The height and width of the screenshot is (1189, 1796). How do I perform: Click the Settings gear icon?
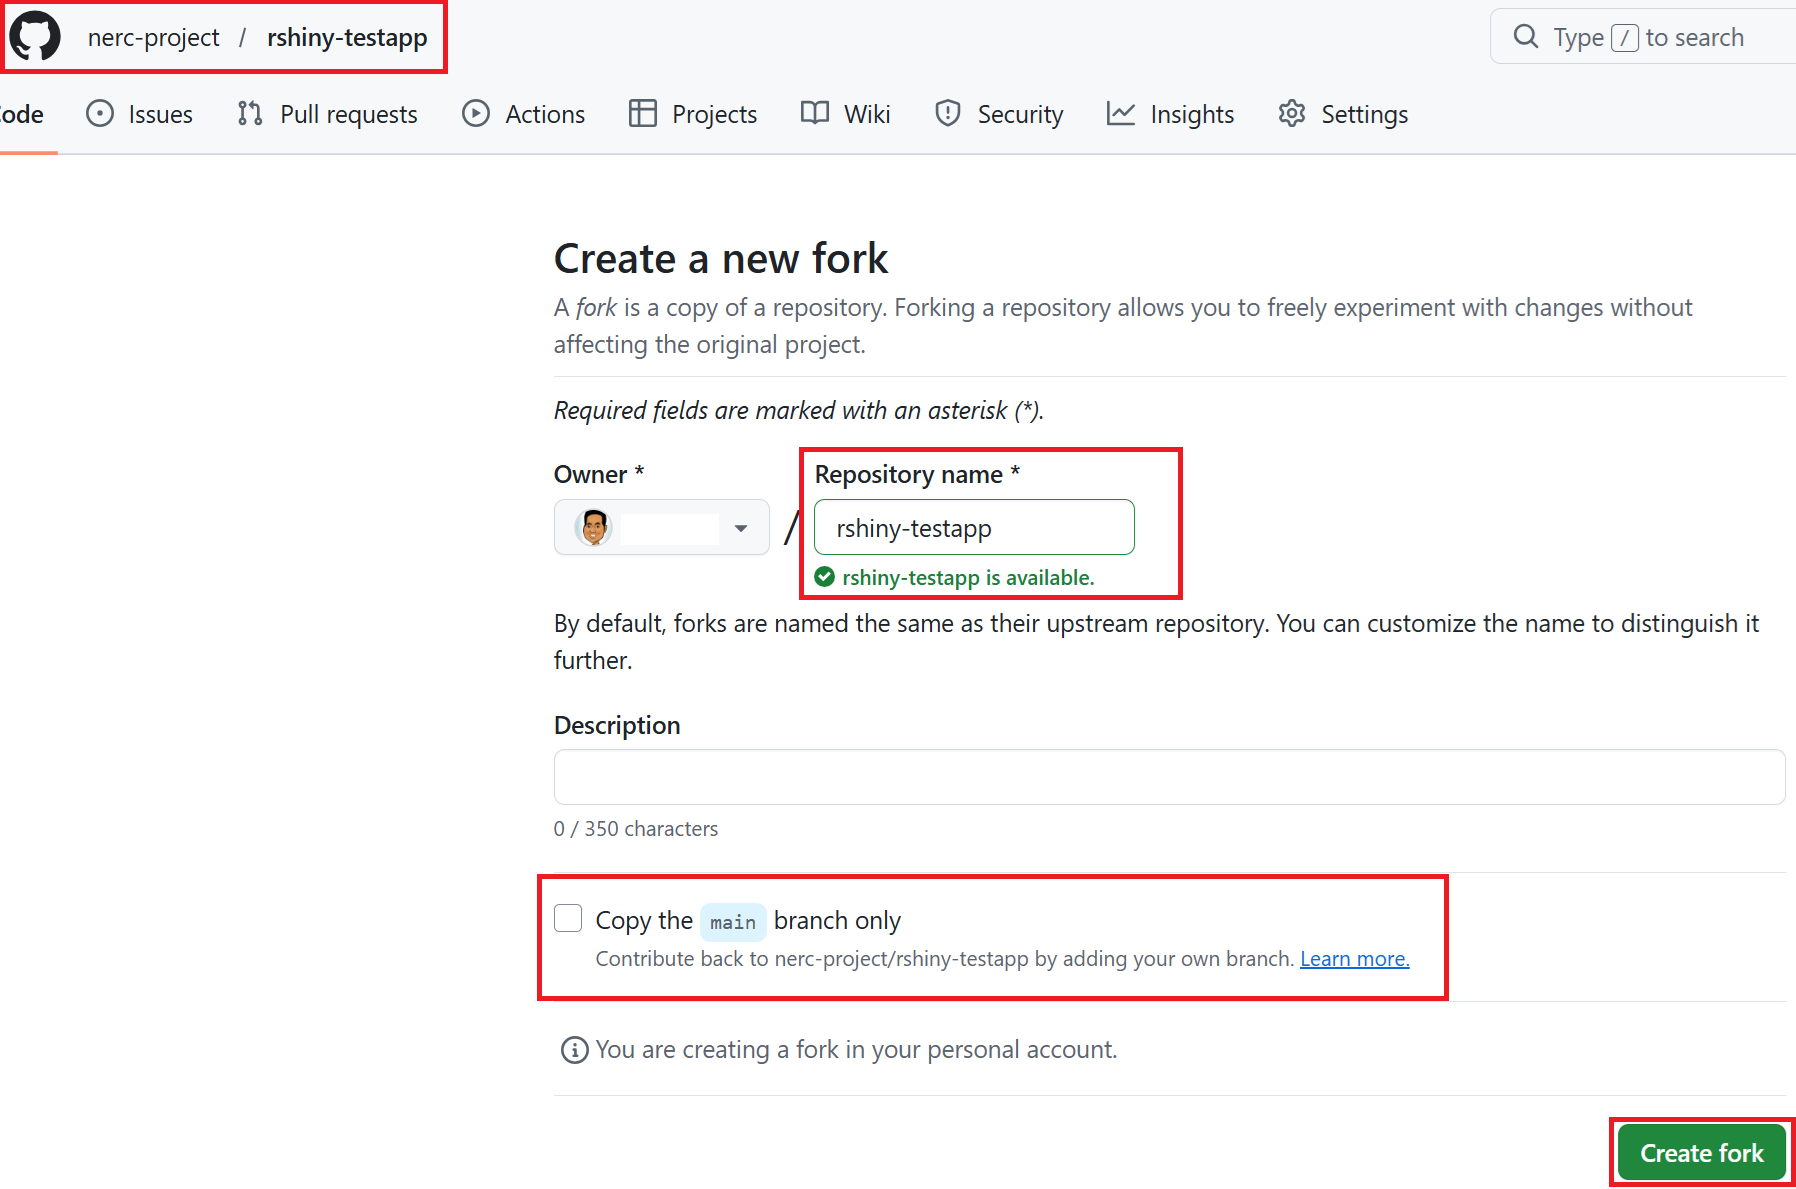pyautogui.click(x=1292, y=114)
